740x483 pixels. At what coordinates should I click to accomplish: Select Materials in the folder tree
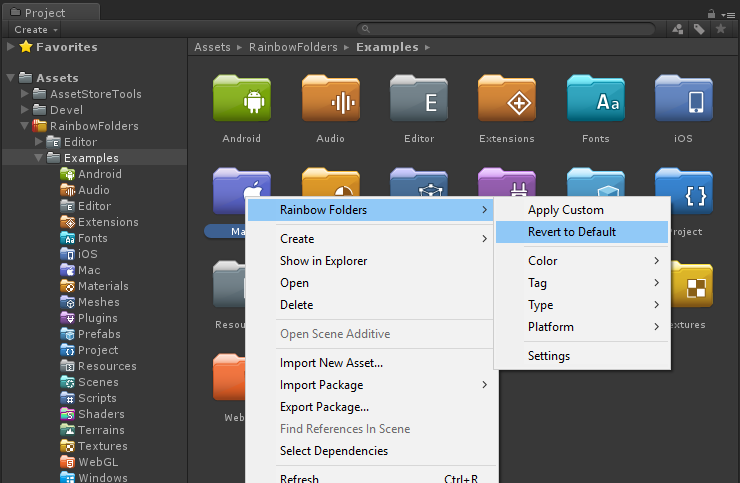pos(103,286)
